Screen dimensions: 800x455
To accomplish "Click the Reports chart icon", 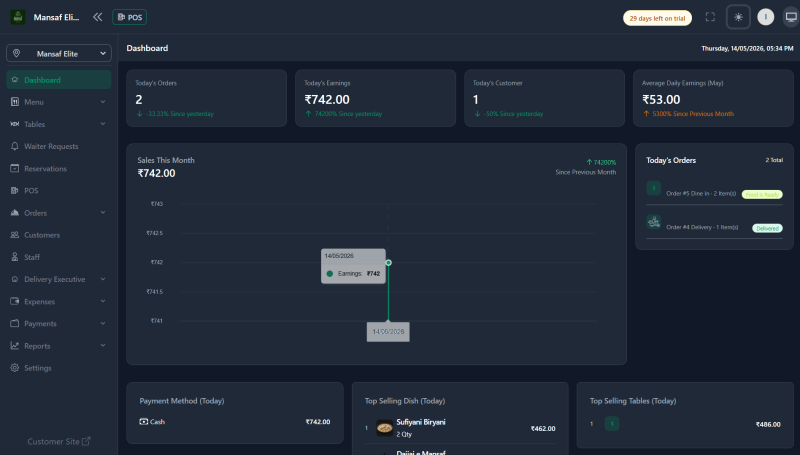I will pyautogui.click(x=15, y=346).
